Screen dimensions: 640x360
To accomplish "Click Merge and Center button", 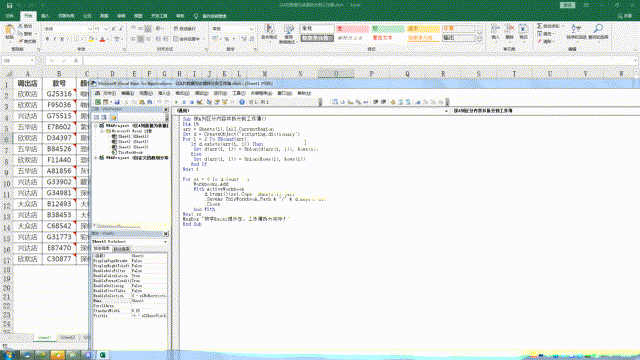I will (x=186, y=39).
